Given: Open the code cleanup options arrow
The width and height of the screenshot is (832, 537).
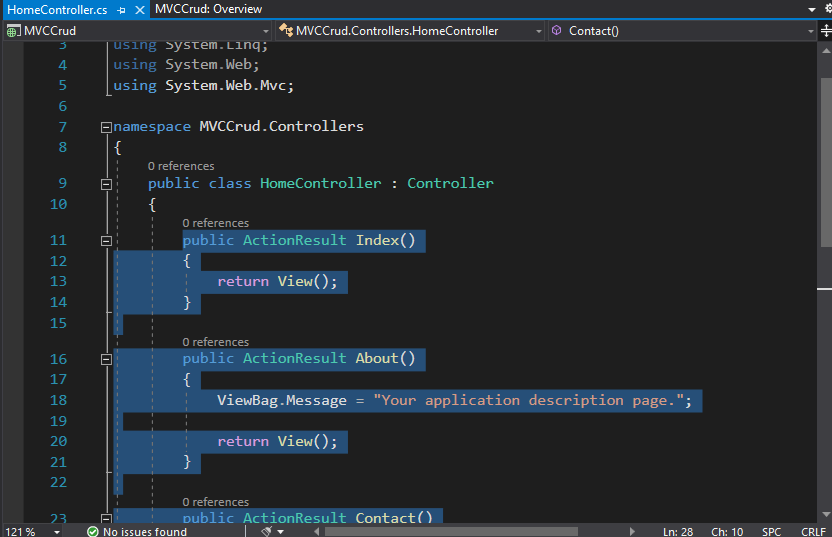Looking at the screenshot, I should [x=281, y=531].
